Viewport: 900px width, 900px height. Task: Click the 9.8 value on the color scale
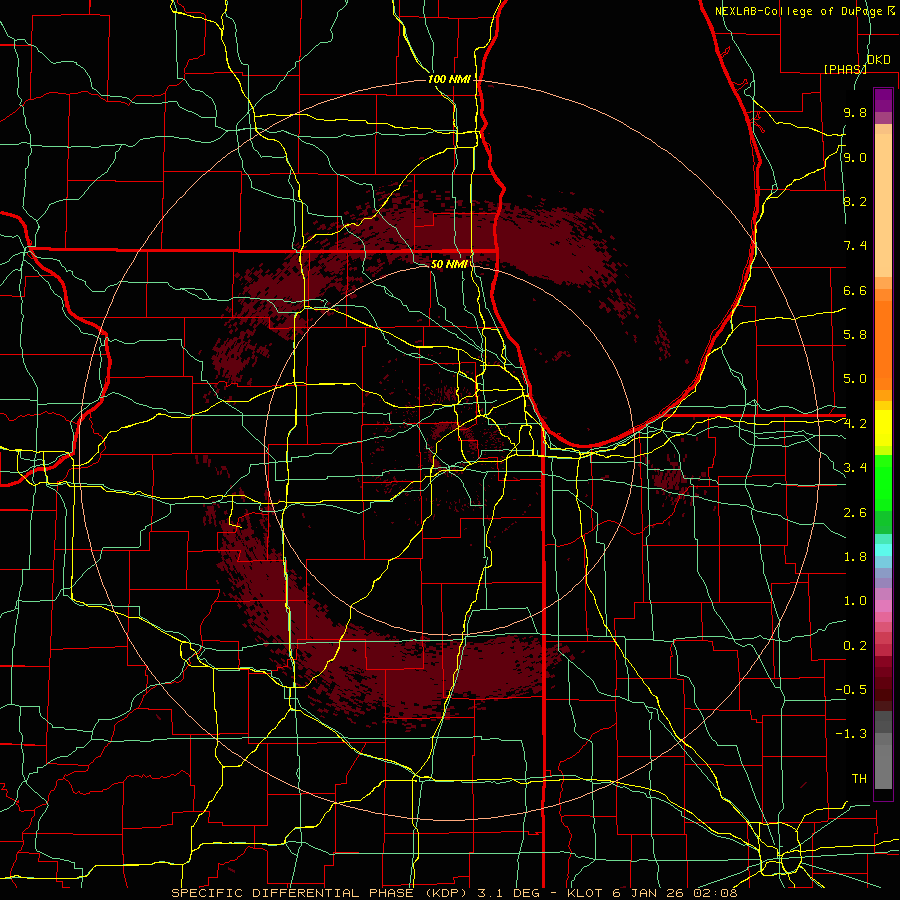[x=855, y=112]
